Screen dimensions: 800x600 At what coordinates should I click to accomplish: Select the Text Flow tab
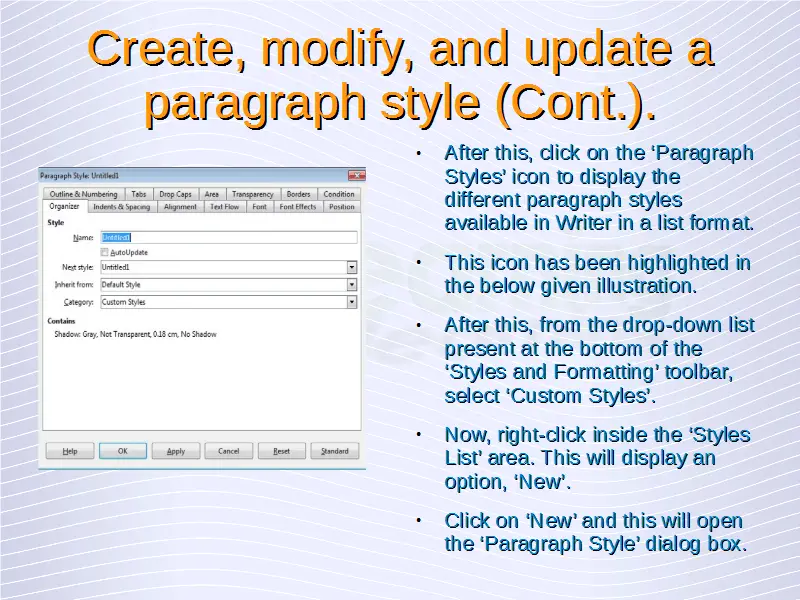click(x=224, y=207)
